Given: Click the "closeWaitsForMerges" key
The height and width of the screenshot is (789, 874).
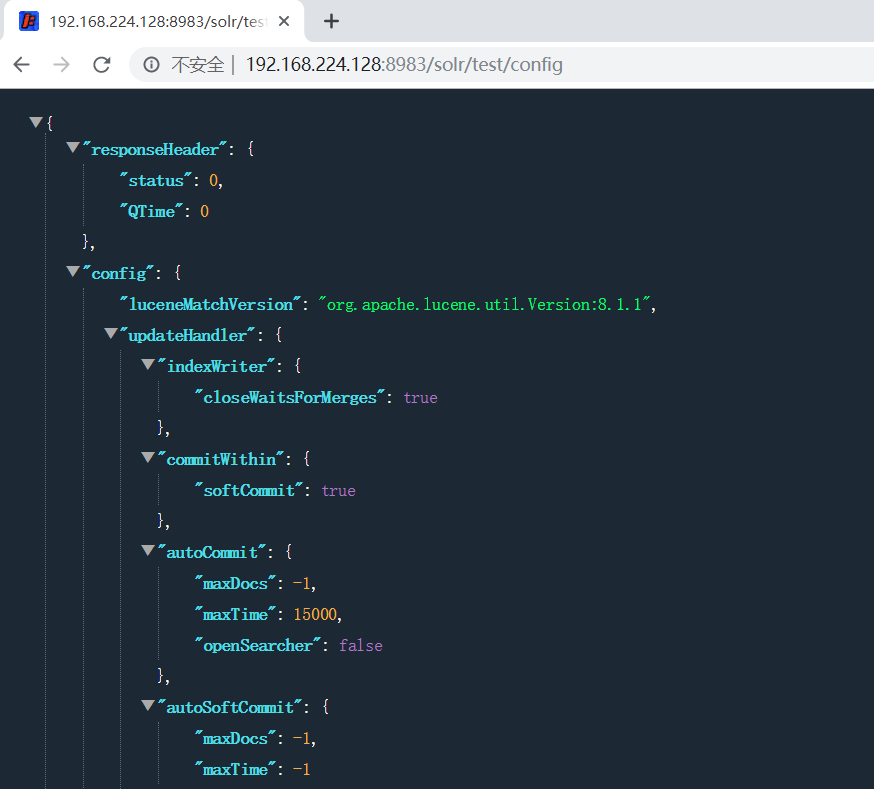Looking at the screenshot, I should (290, 398).
